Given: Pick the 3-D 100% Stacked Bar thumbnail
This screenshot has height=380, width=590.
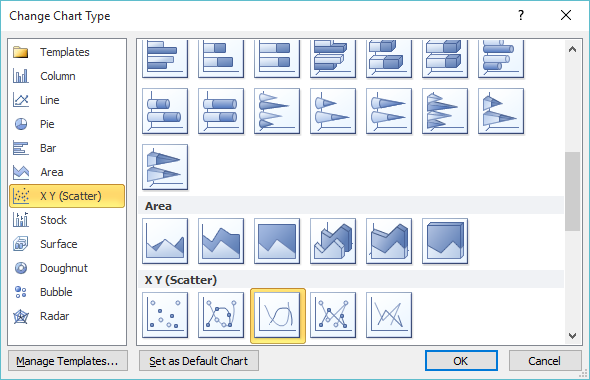Looking at the screenshot, I should click(x=445, y=59).
